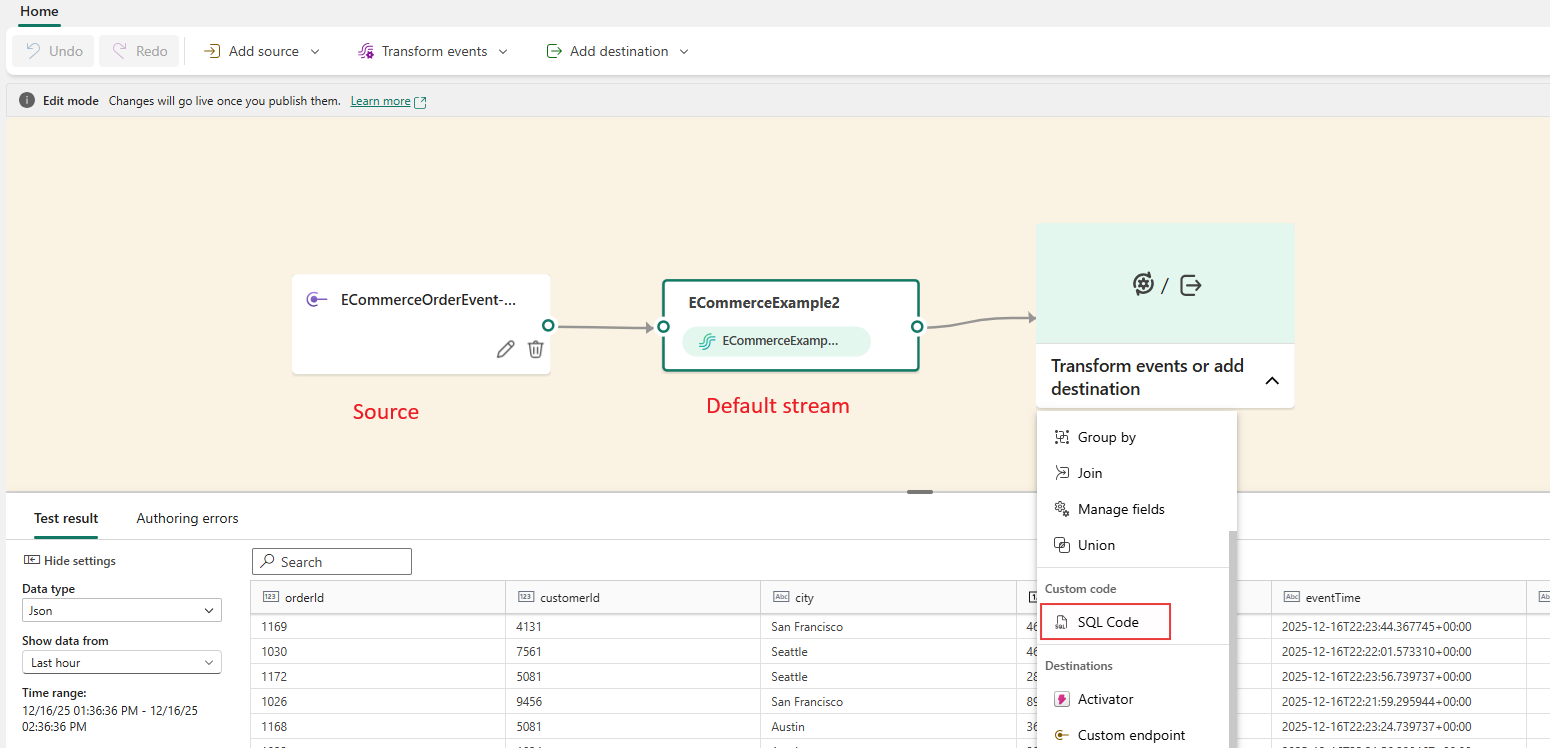Image resolution: width=1550 pixels, height=748 pixels.
Task: Click inside the Search field
Action: click(331, 561)
